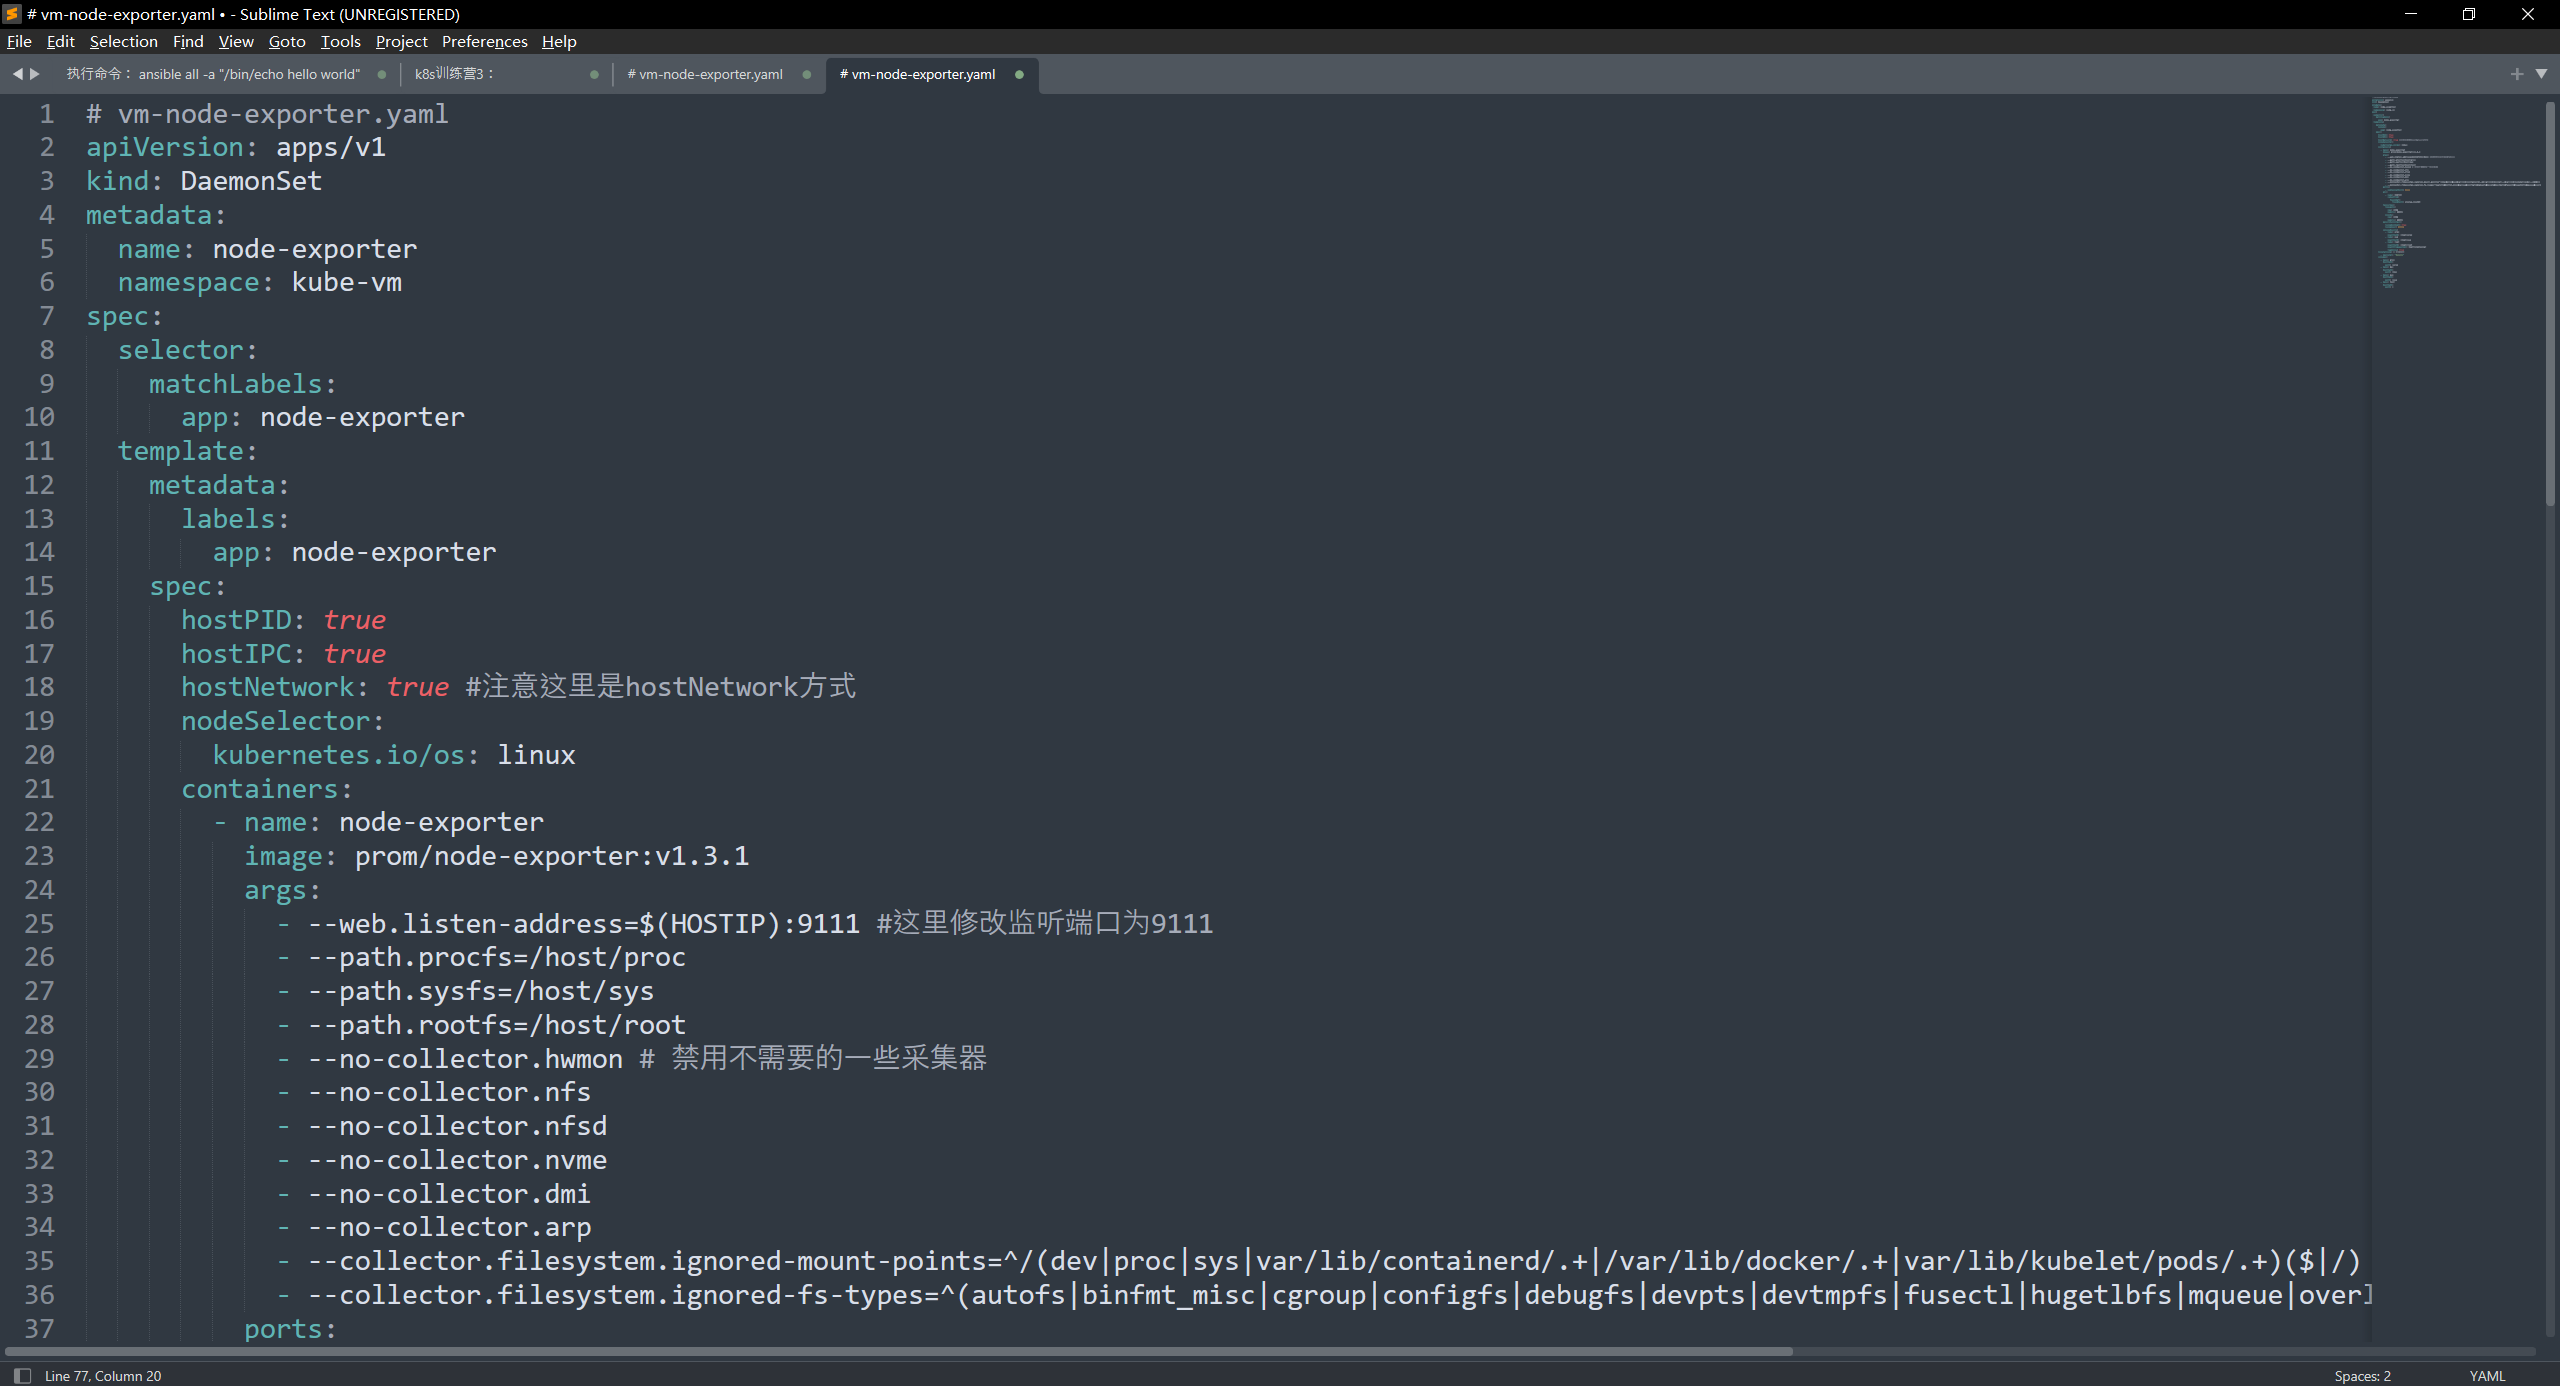Open the File menu
This screenshot has width=2560, height=1386.
point(19,41)
